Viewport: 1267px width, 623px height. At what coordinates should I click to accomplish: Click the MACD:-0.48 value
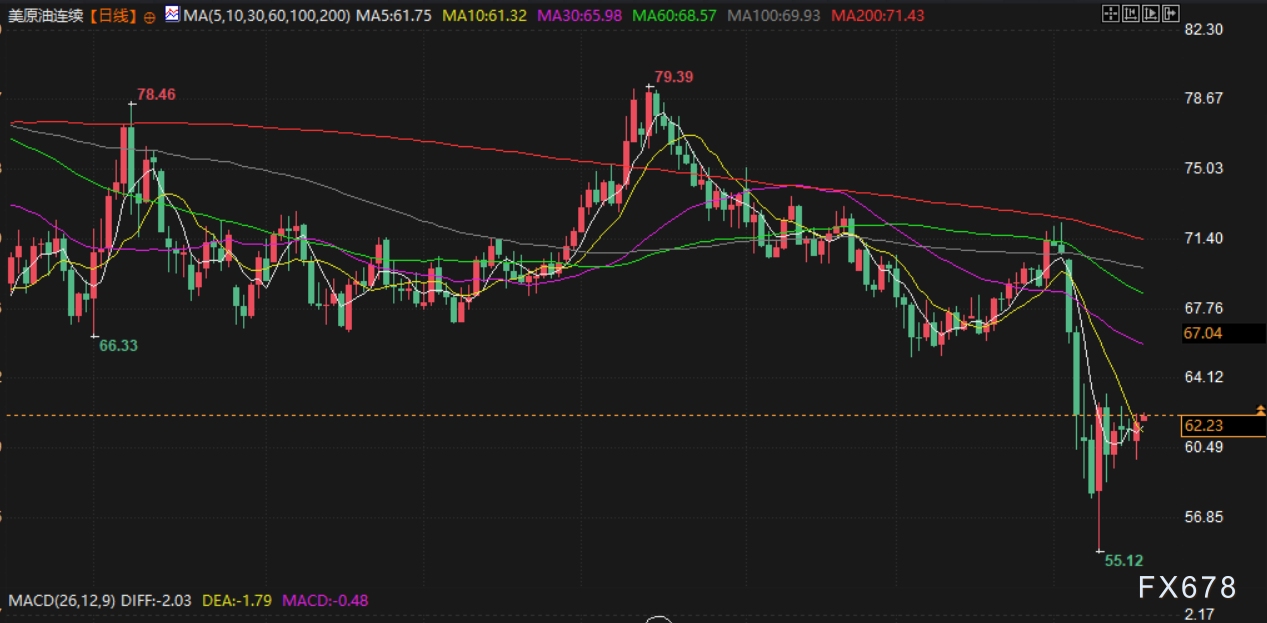[x=326, y=601]
